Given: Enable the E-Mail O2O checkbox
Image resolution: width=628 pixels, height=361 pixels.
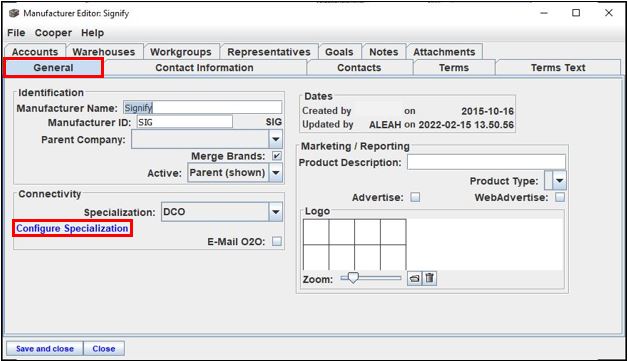Looking at the screenshot, I should [277, 241].
